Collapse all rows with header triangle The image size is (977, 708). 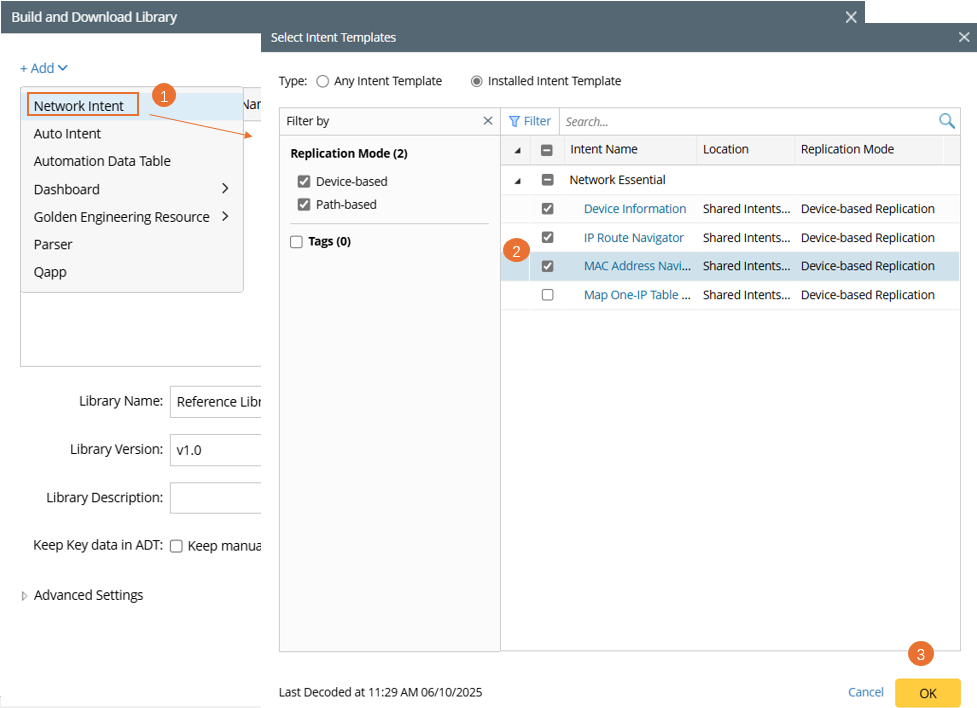(x=517, y=151)
